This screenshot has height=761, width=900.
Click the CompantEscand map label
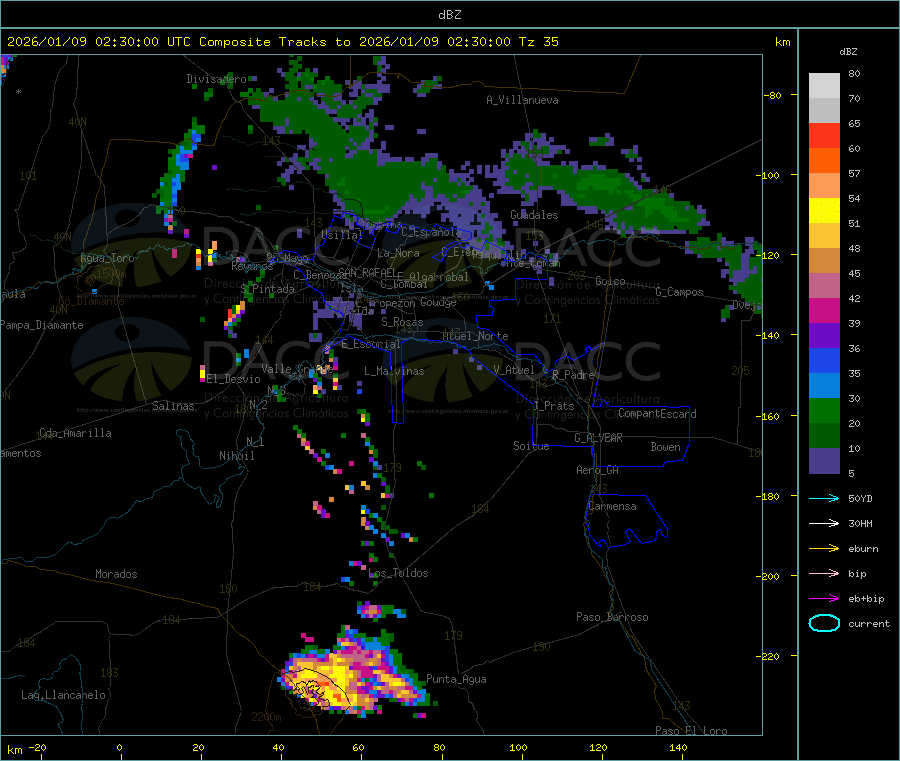click(657, 413)
